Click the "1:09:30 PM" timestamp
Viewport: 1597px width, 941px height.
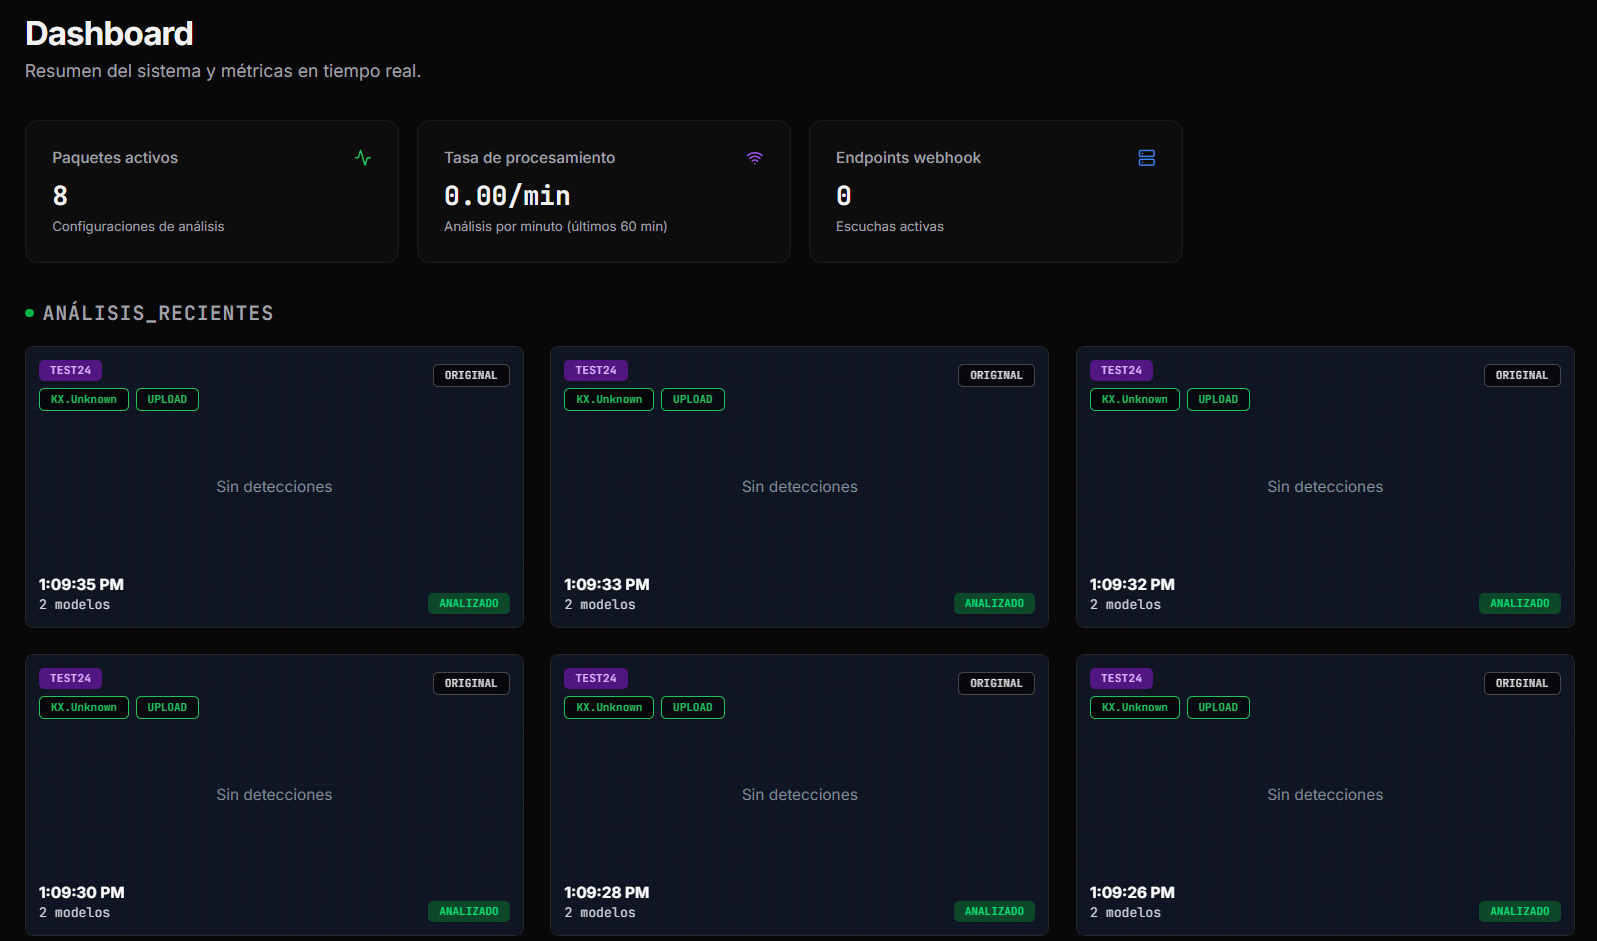(82, 892)
